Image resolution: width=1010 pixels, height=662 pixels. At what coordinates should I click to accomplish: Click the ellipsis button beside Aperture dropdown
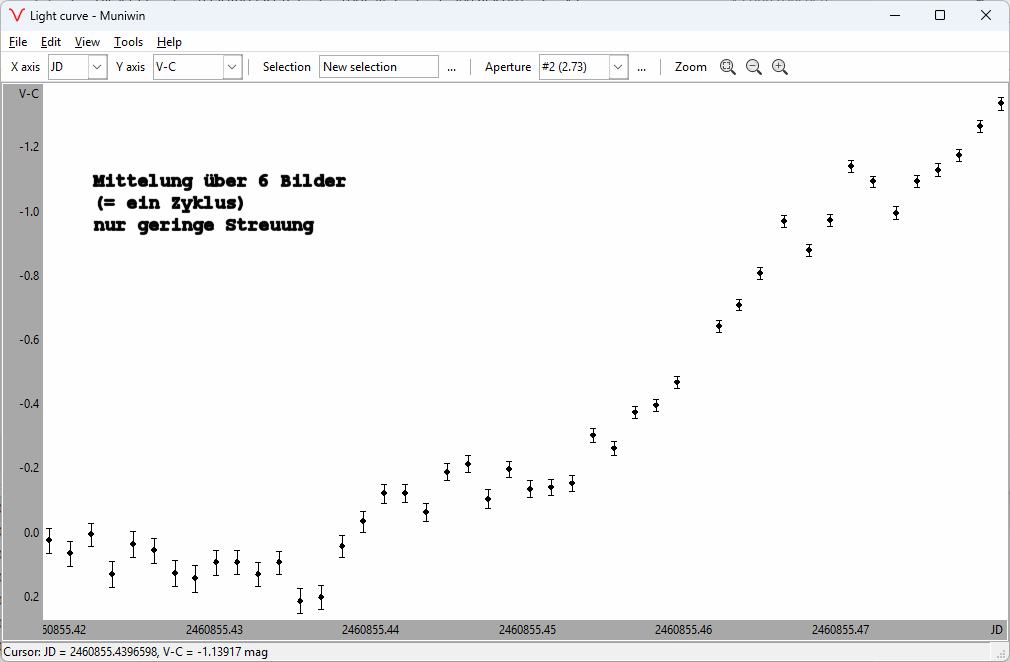click(641, 67)
